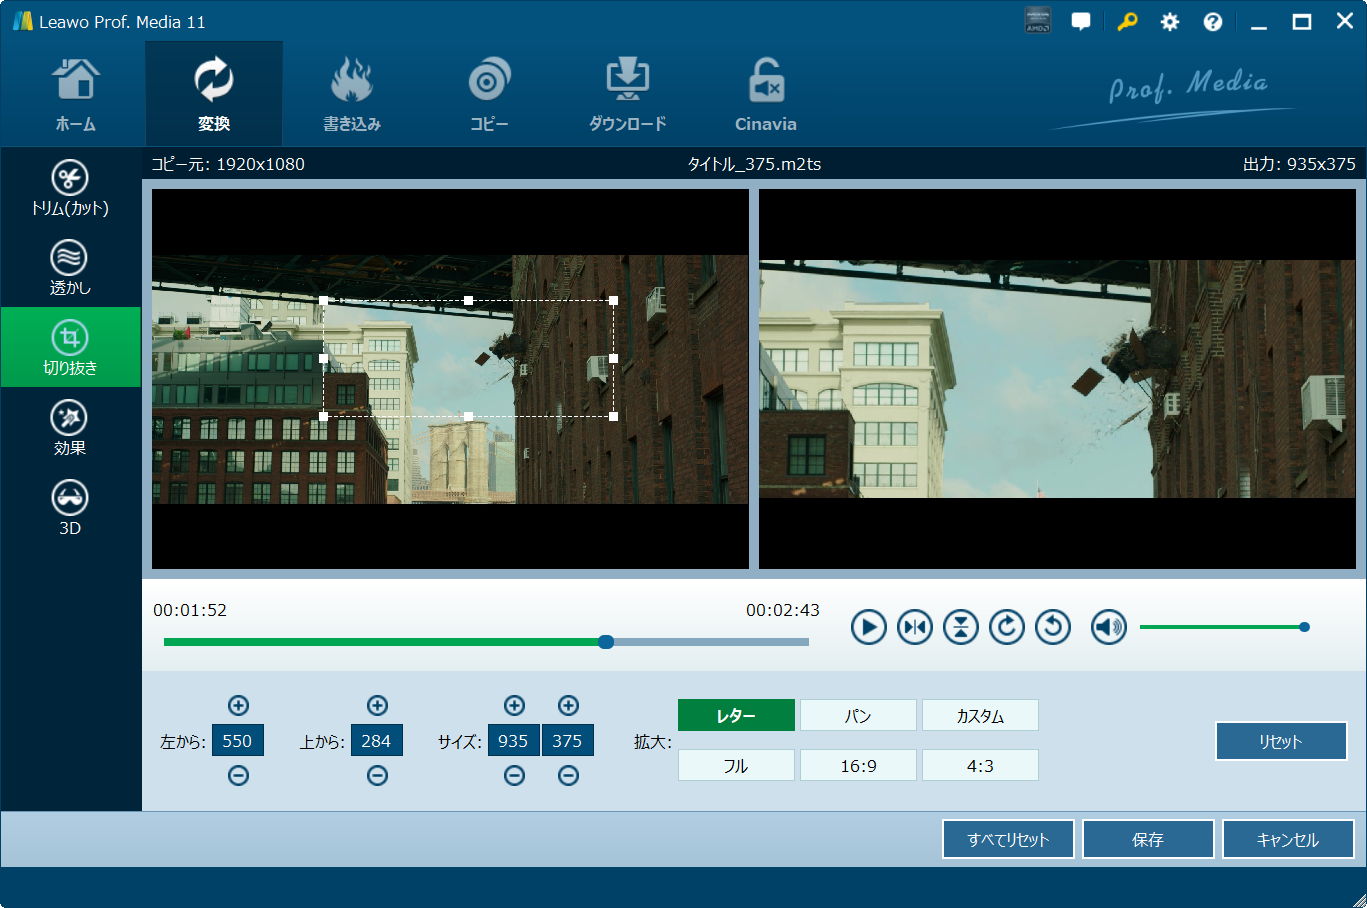The width and height of the screenshot is (1367, 908).
Task: Select the レター zoom mode
Action: tap(736, 715)
